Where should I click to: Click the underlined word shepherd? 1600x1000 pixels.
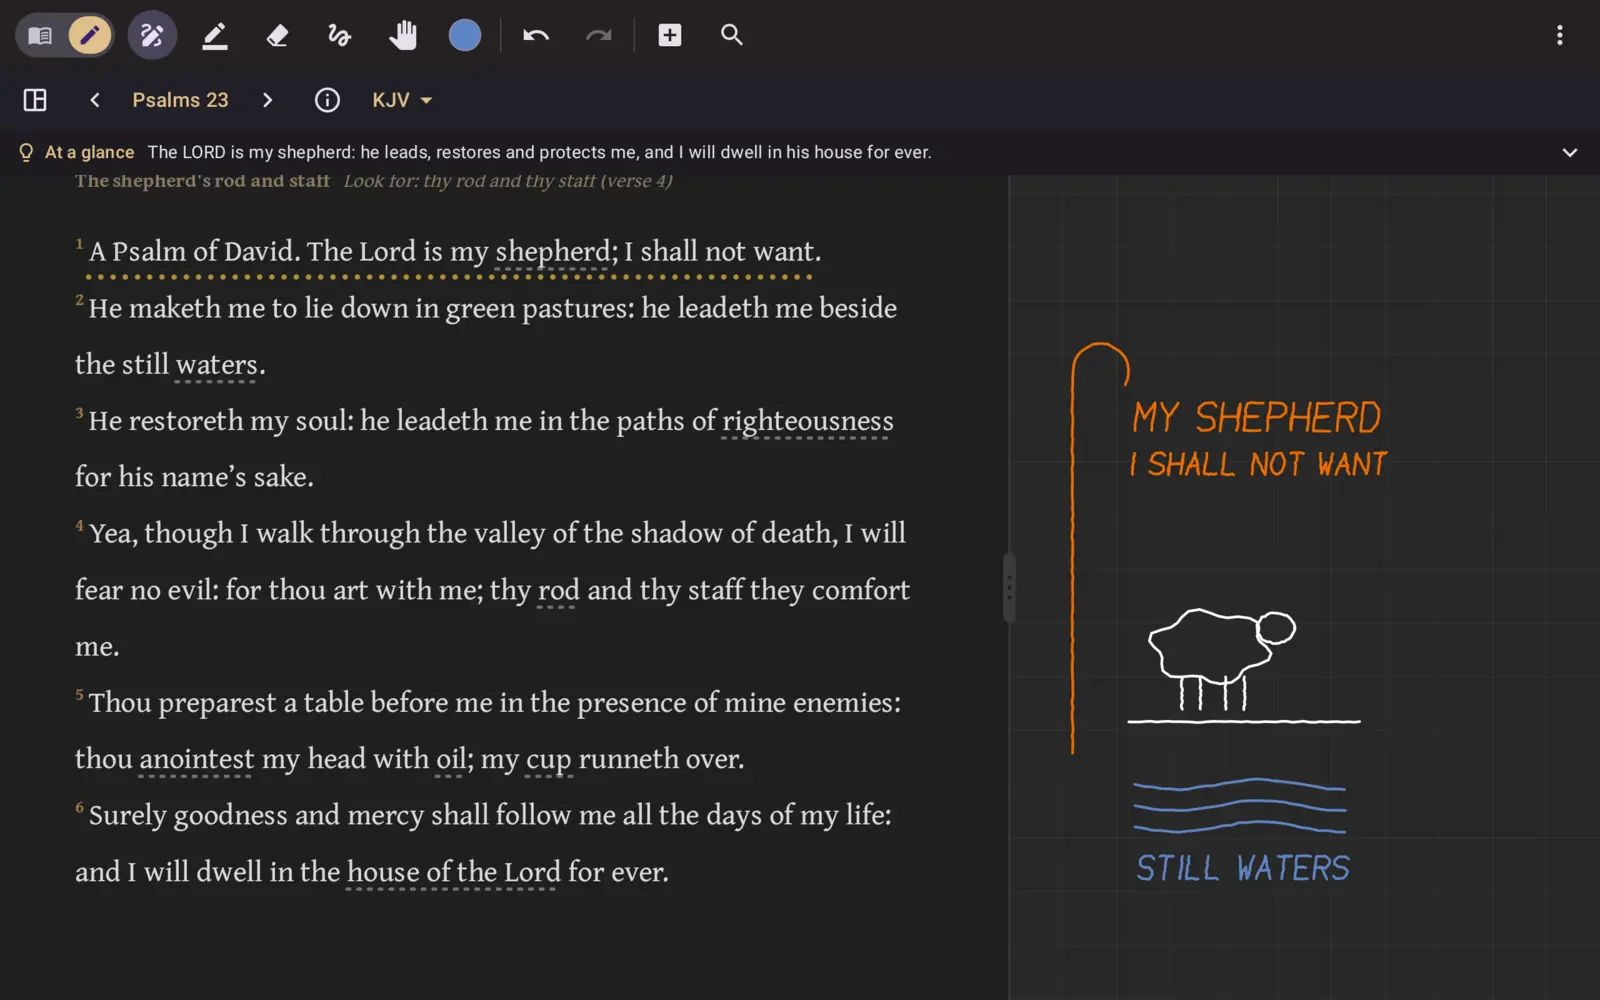[553, 252]
